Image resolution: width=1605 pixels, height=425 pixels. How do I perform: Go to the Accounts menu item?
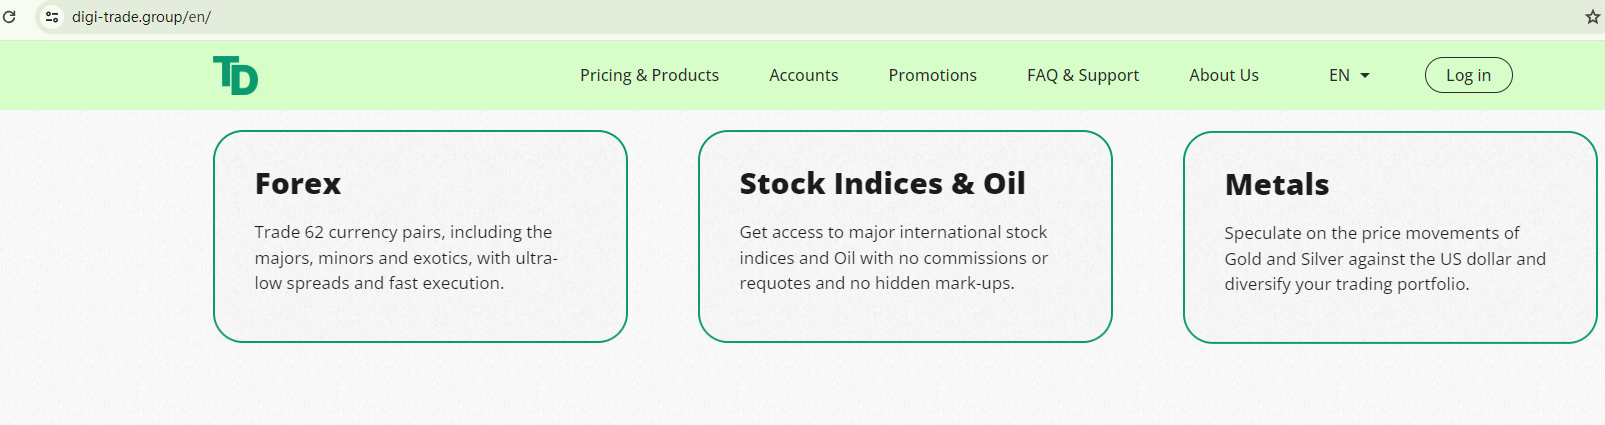[803, 75]
